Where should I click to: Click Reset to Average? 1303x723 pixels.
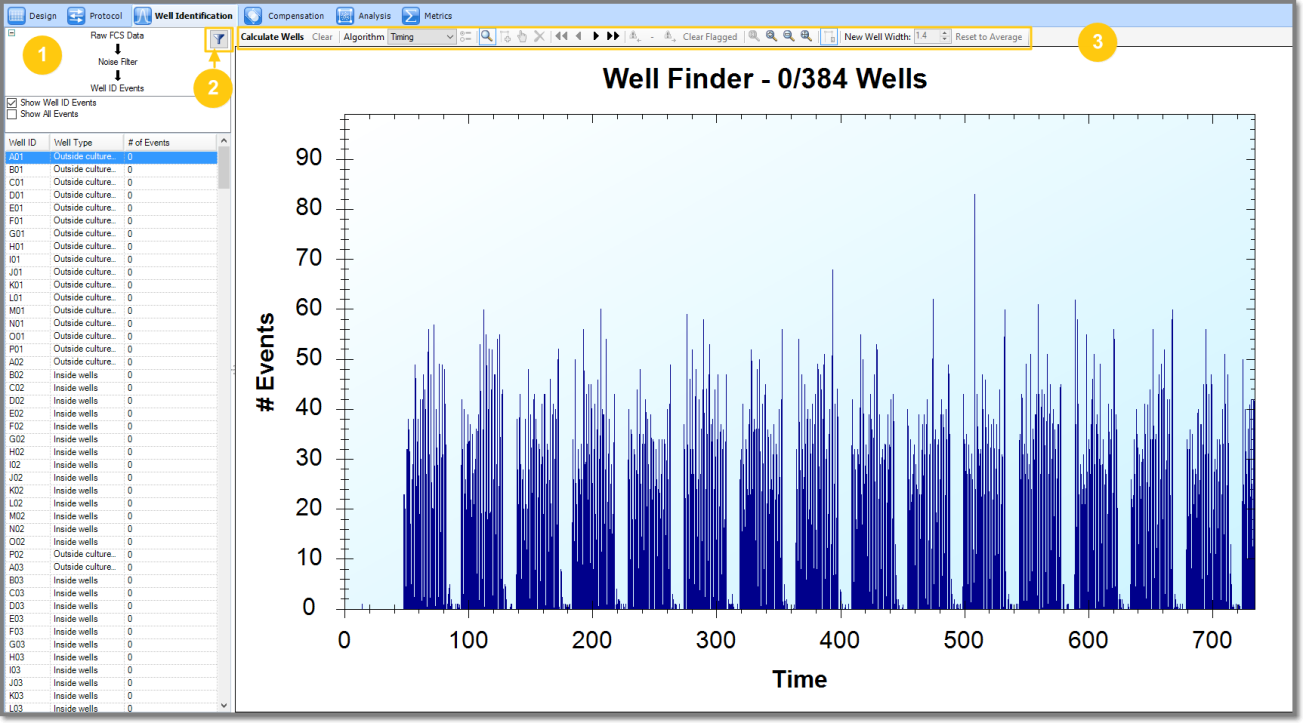pyautogui.click(x=988, y=37)
